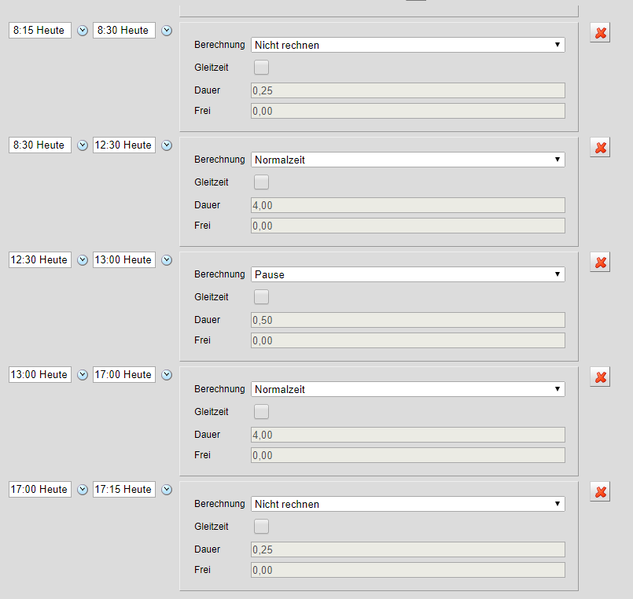Open time picker arrow after 17:15 Heute
Viewport: 633px width, 599px height.
167,490
